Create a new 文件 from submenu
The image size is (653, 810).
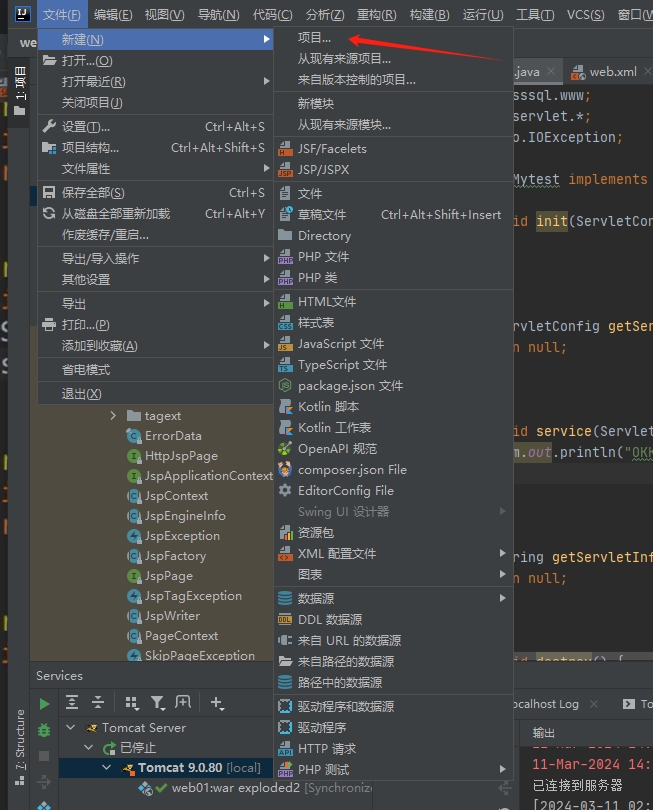coord(393,194)
